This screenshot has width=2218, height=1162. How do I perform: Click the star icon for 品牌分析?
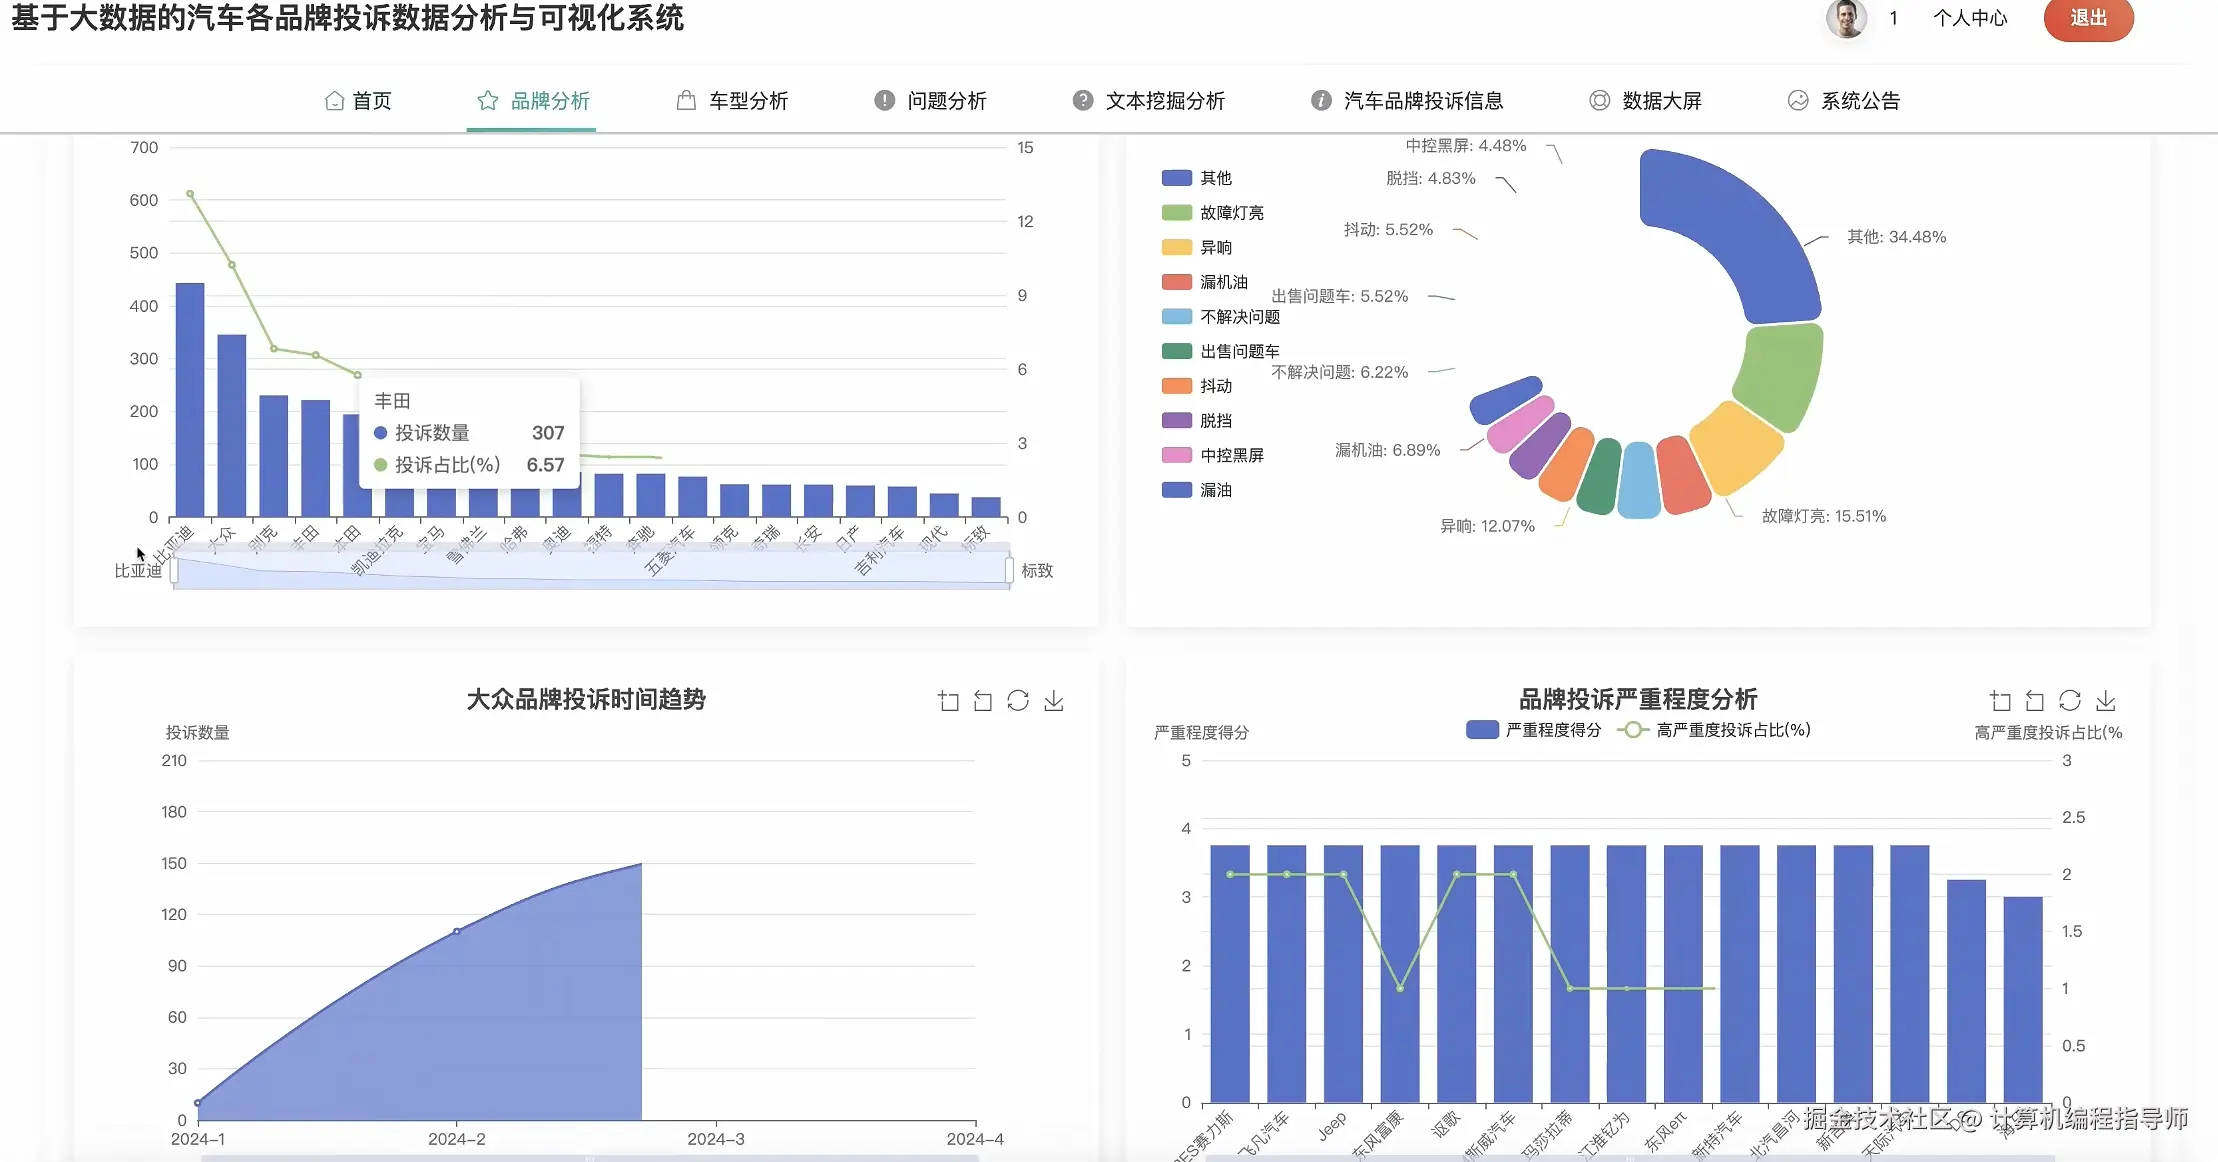[x=488, y=101]
